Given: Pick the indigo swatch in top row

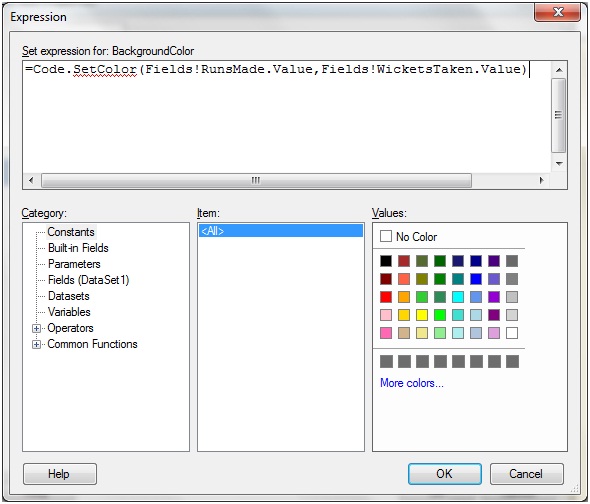Looking at the screenshot, I should coord(494,261).
